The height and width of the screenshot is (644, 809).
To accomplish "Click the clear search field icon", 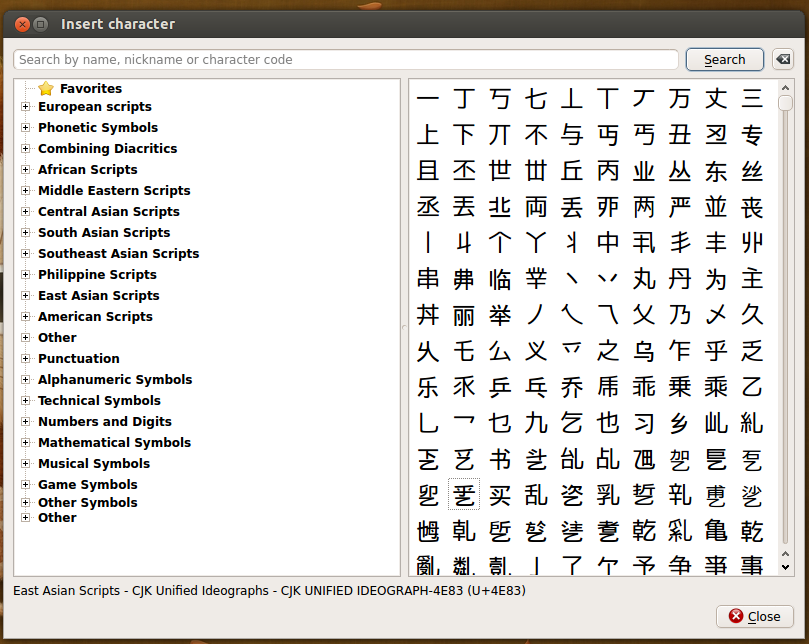I will [783, 60].
